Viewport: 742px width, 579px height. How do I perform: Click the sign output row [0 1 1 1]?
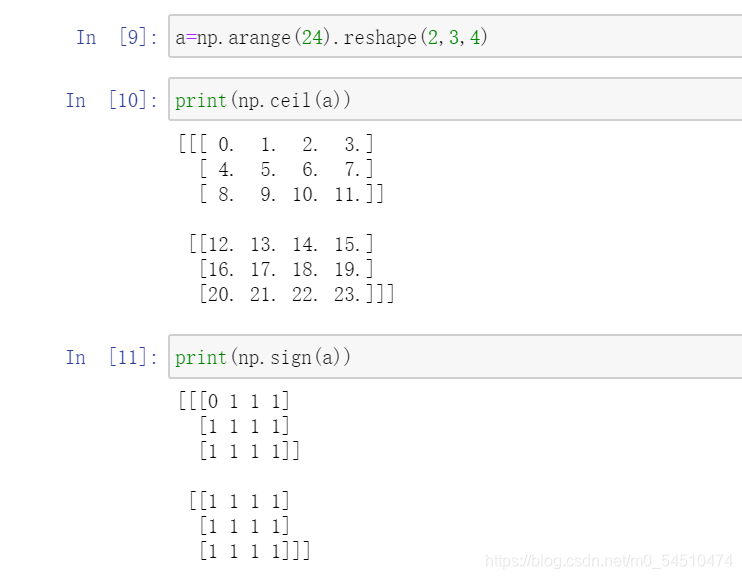[234, 401]
